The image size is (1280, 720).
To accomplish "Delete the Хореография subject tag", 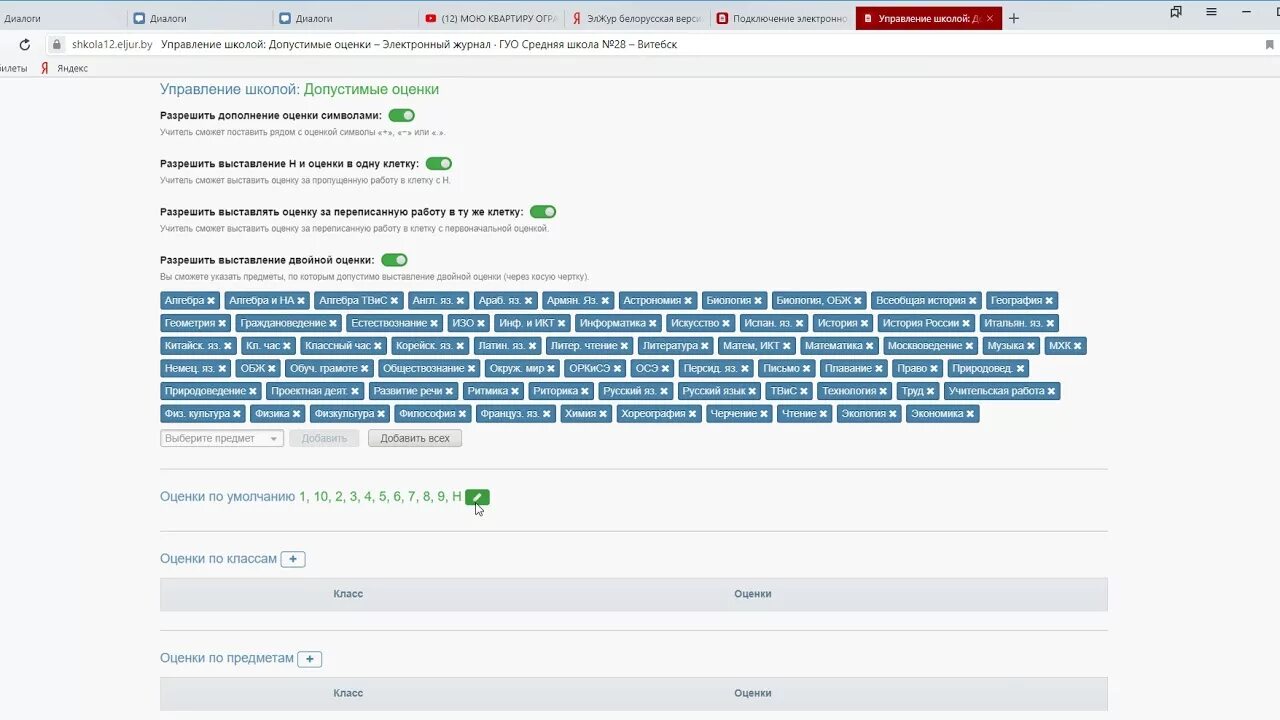I will (x=693, y=414).
